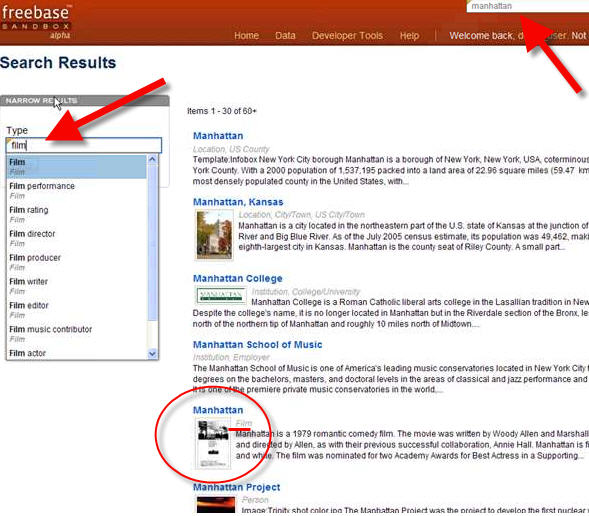Select 'Film' type from suggestion list
Viewport: 589px width, 516px height.
pyautogui.click(x=77, y=167)
